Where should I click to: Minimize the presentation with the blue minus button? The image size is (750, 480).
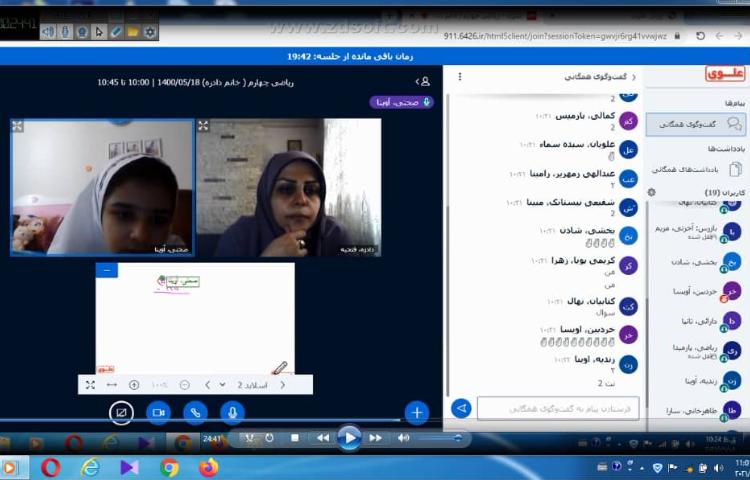click(106, 270)
